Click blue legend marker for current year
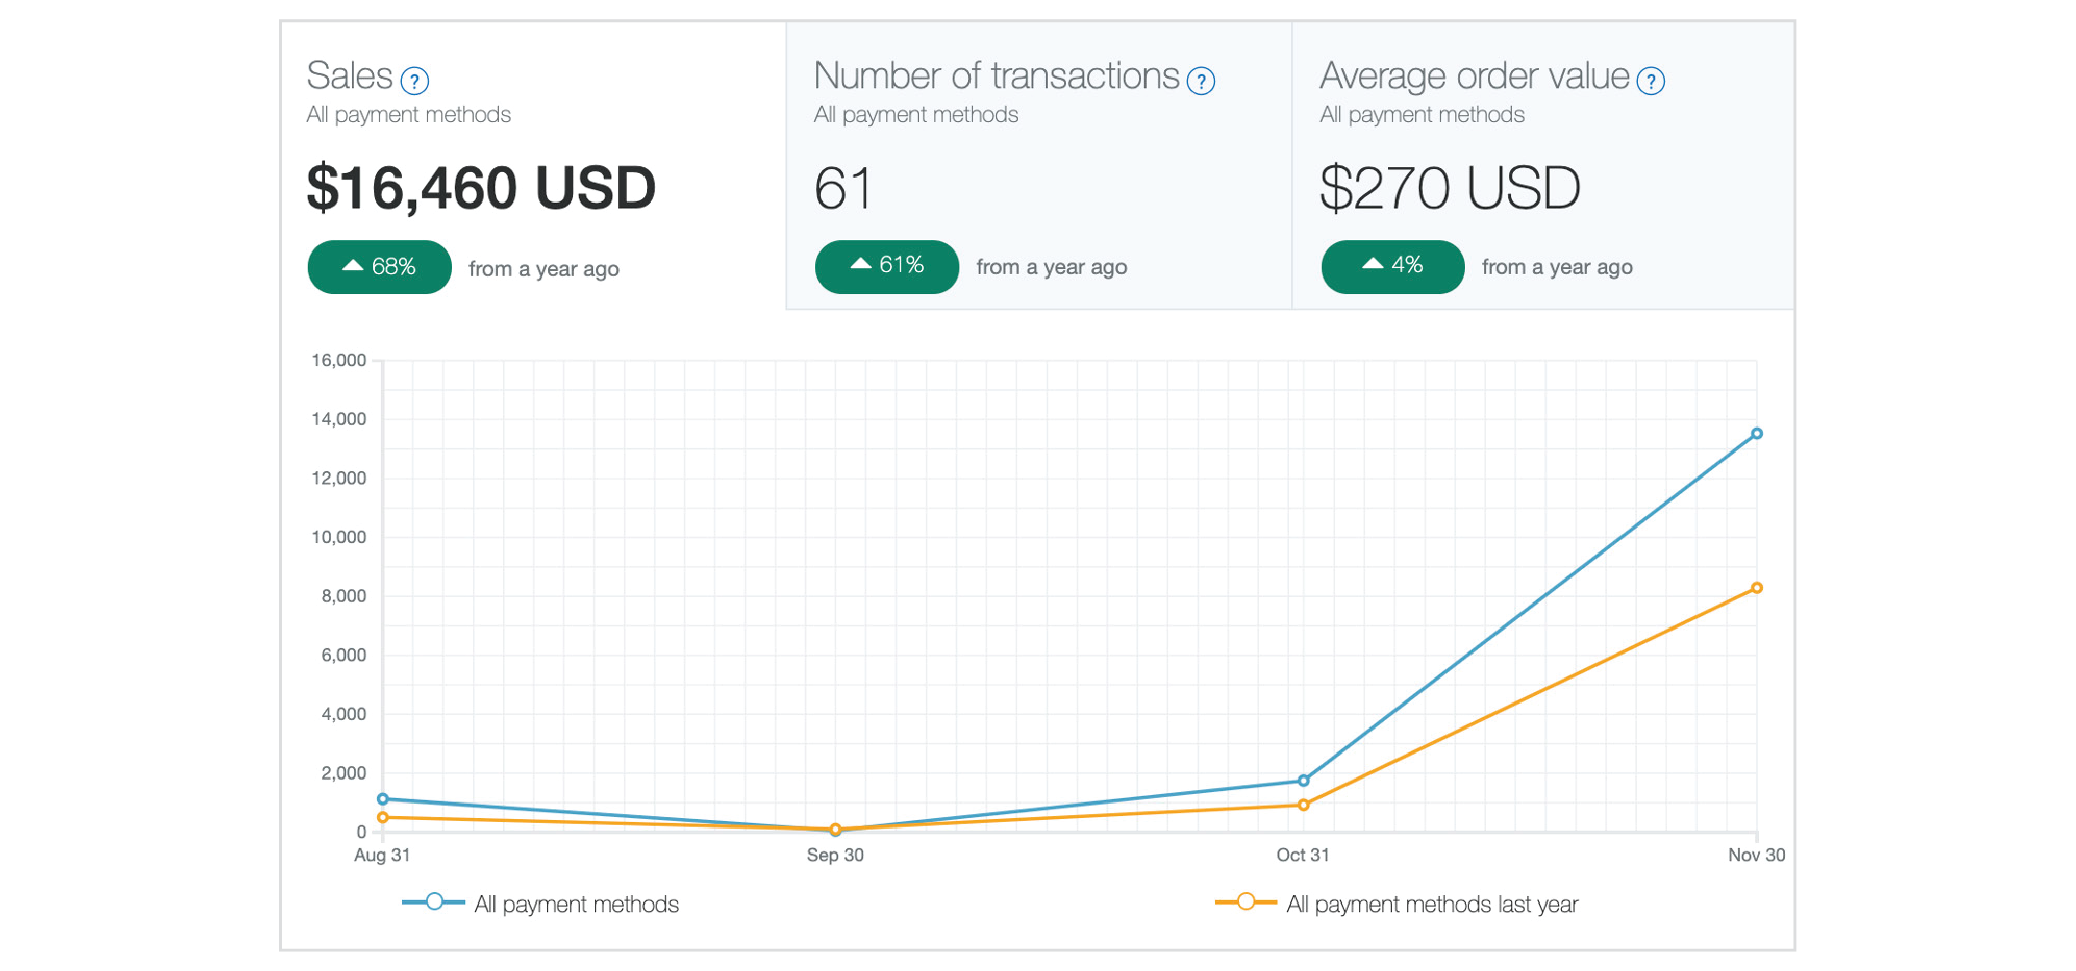This screenshot has width=2076, height=971. 433,902
